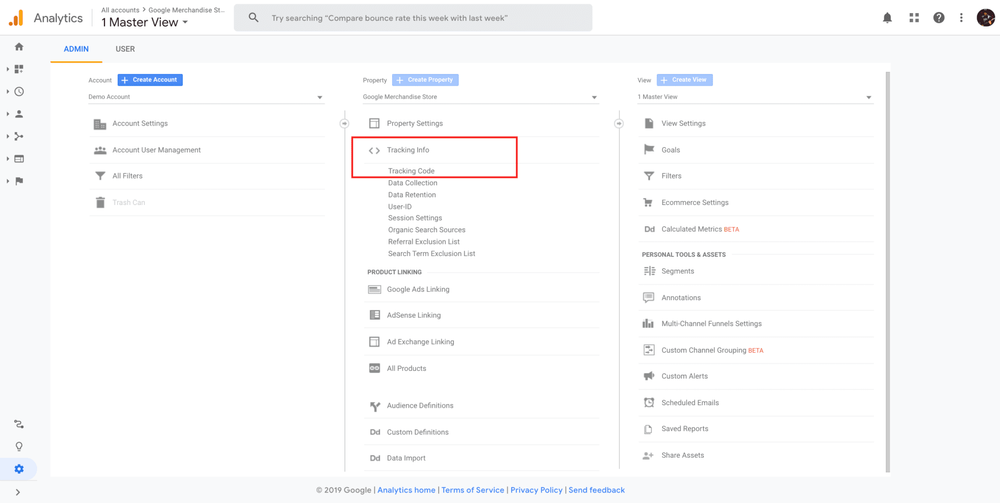Screen dimensions: 1000x503
Task: Click the Create Account button
Action: point(151,80)
